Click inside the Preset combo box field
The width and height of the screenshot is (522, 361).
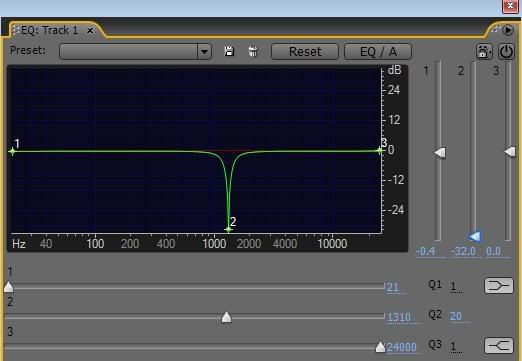pos(128,52)
